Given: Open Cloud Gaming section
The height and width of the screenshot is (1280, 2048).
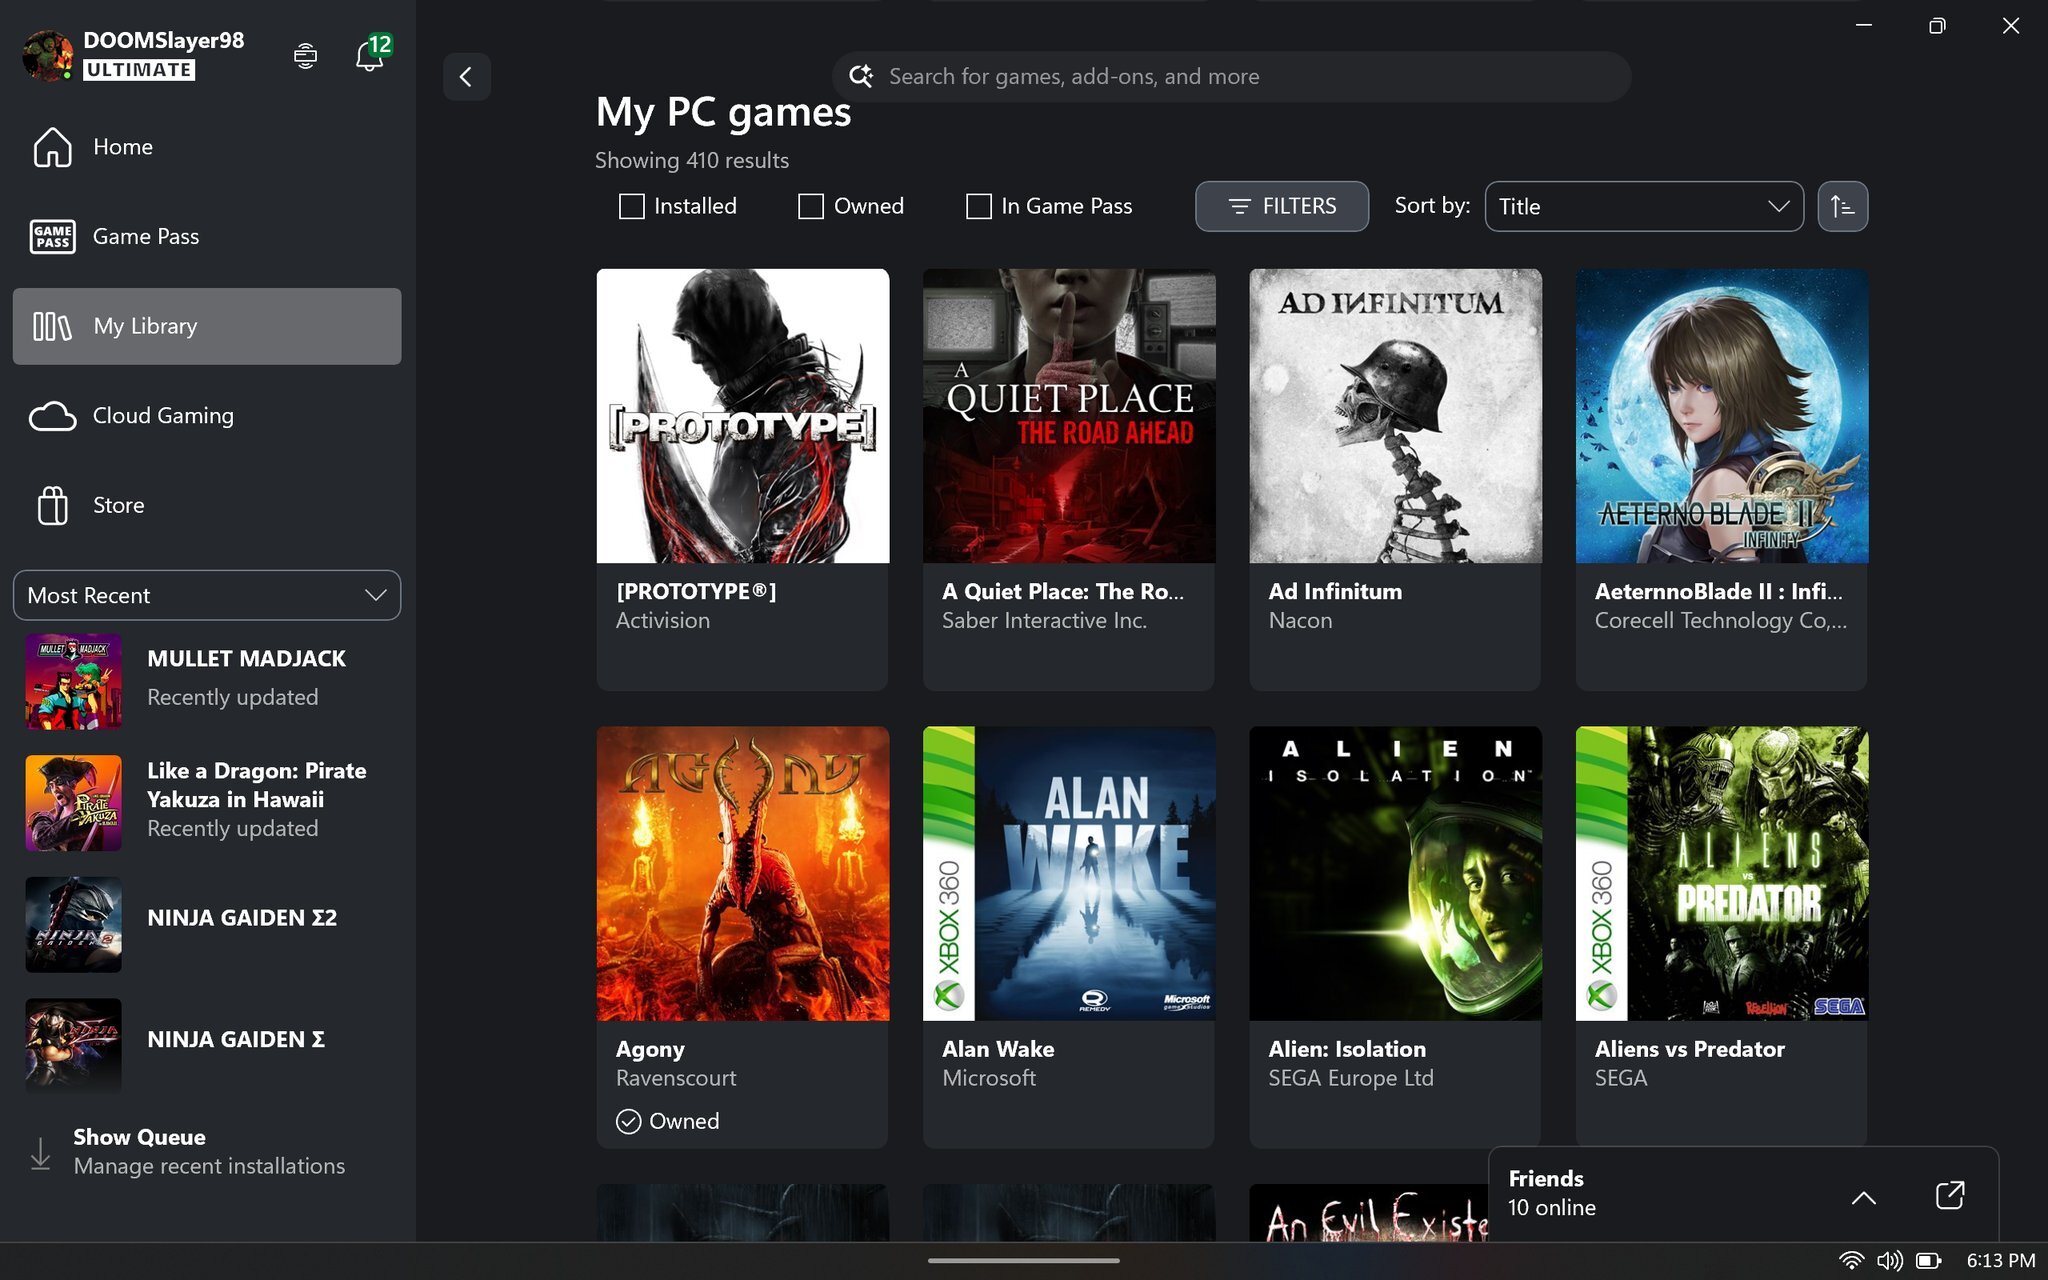Looking at the screenshot, I should coord(163,416).
